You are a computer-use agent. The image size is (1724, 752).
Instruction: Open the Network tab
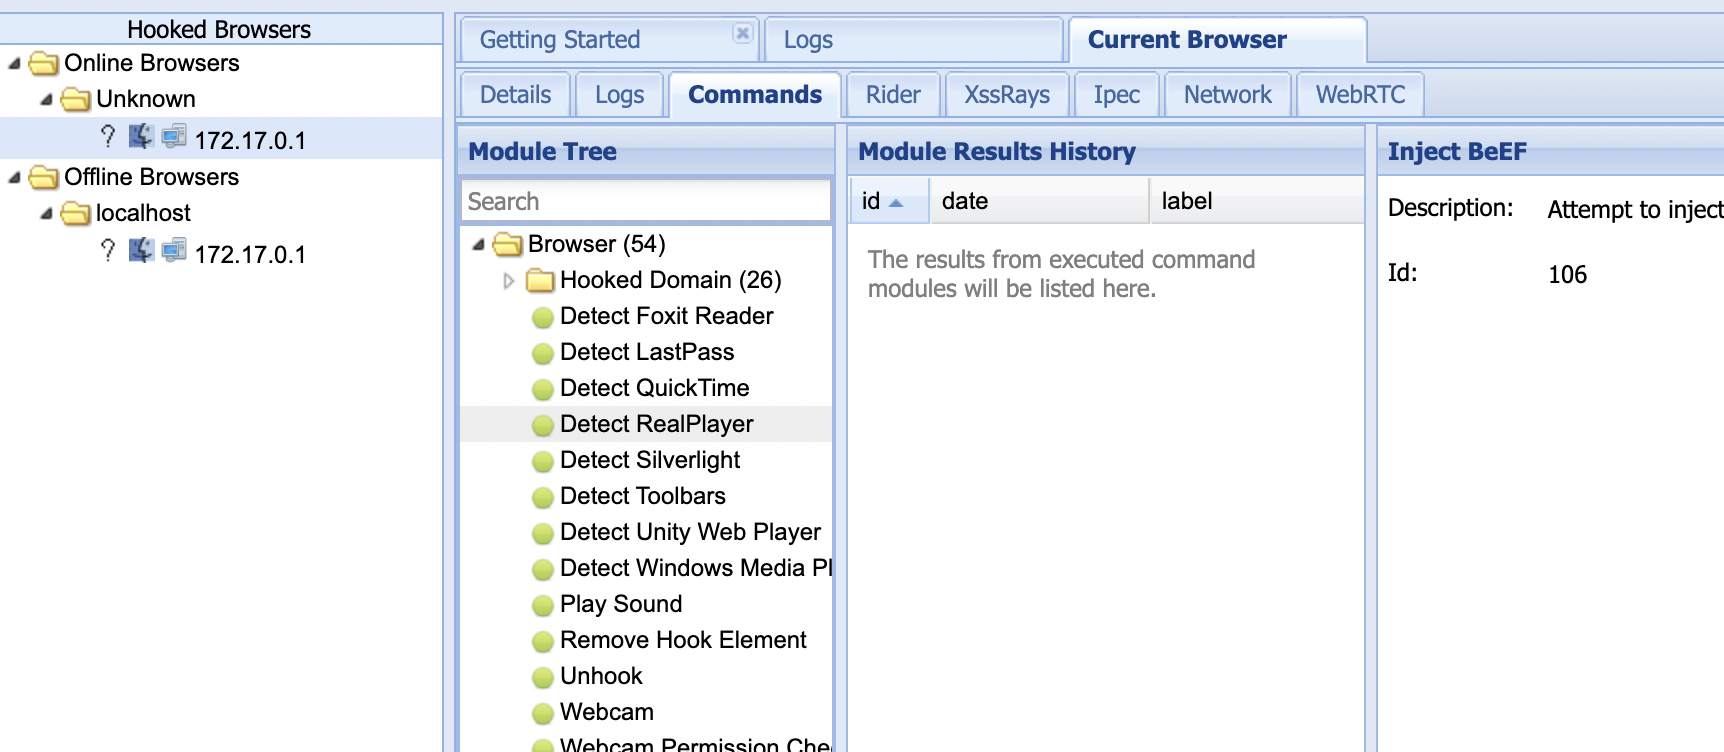(x=1228, y=95)
